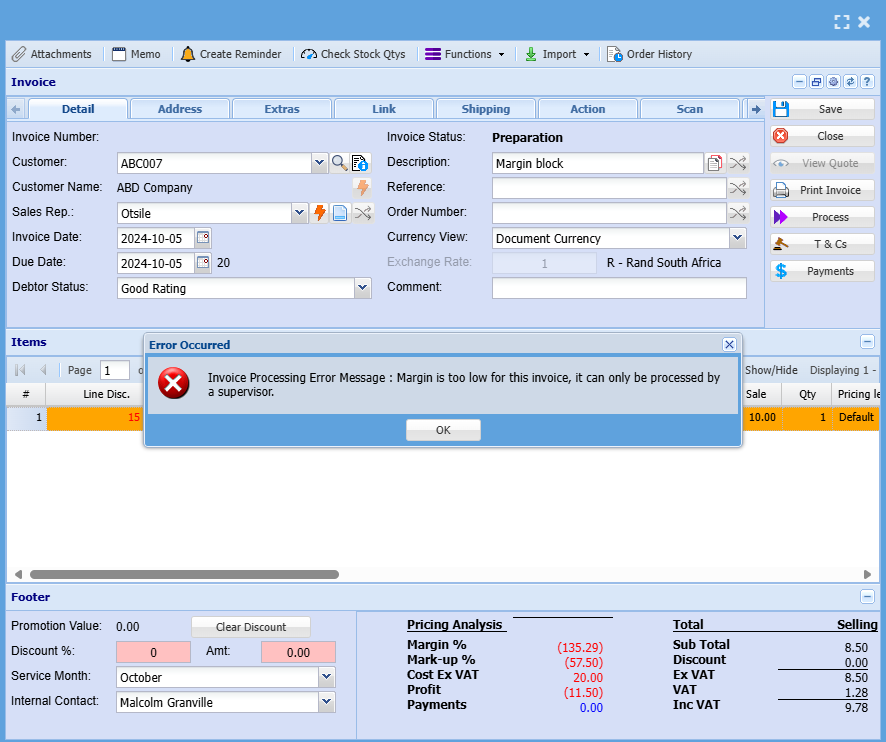This screenshot has height=742, width=886.
Task: Click the Create Reminder bell icon
Action: pos(188,54)
